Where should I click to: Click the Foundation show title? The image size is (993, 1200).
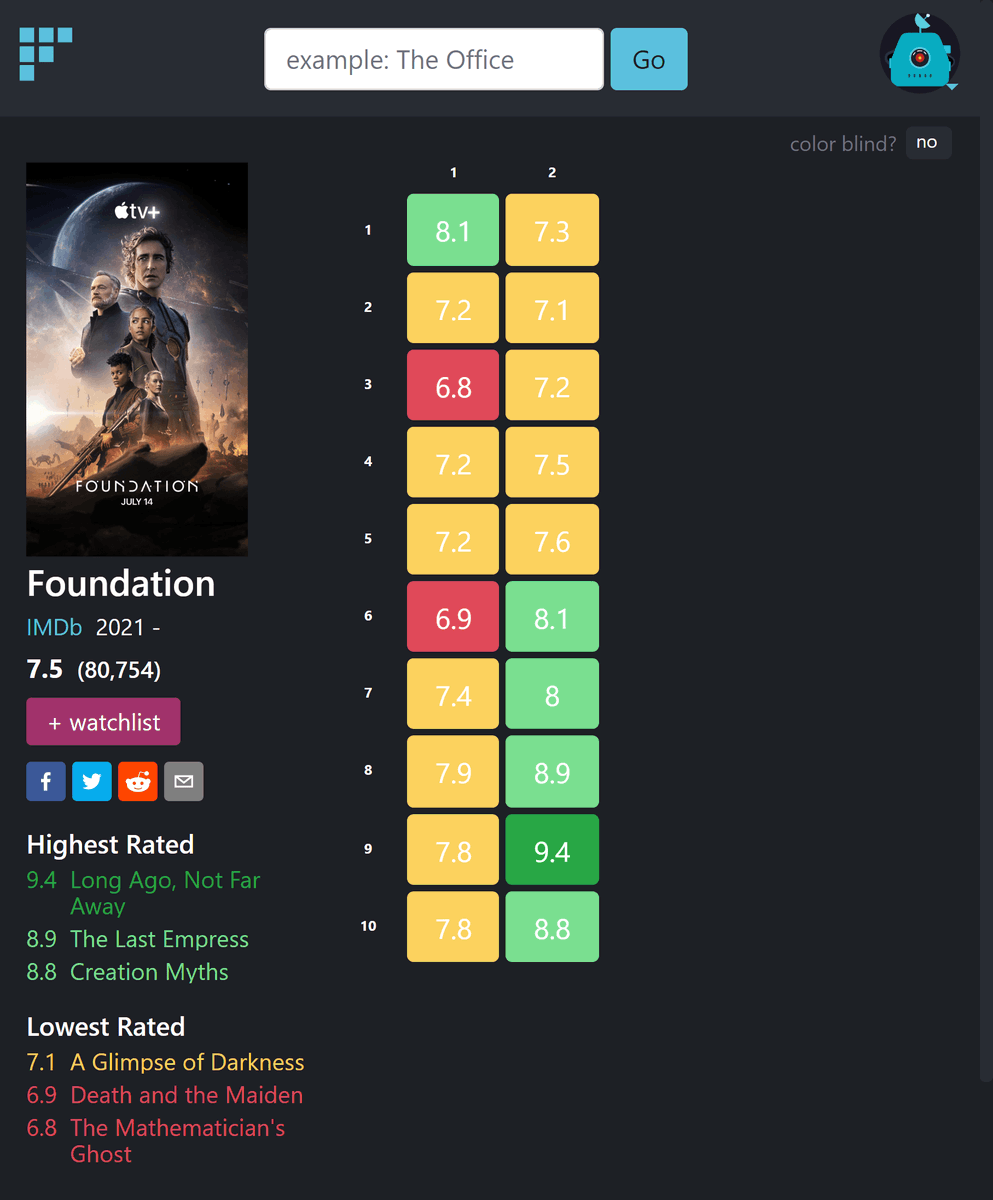click(x=121, y=584)
